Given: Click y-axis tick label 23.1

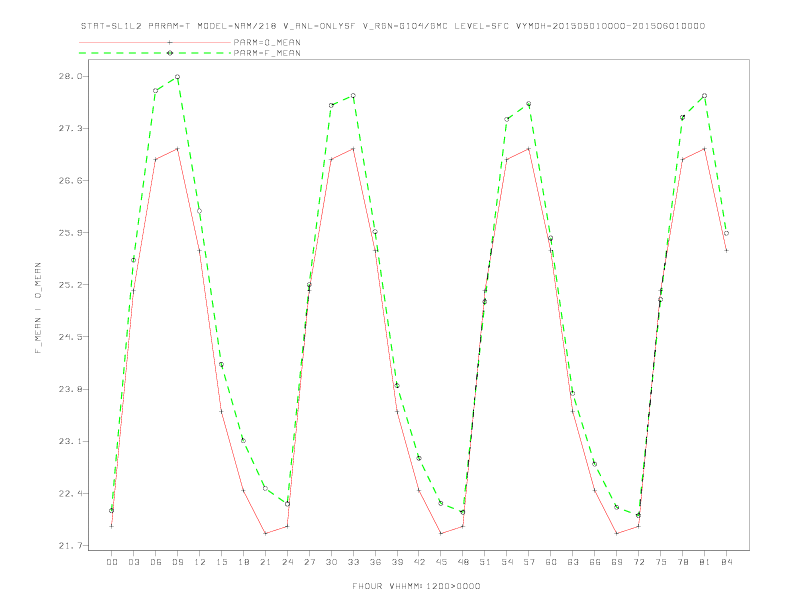Looking at the screenshot, I should point(70,441).
